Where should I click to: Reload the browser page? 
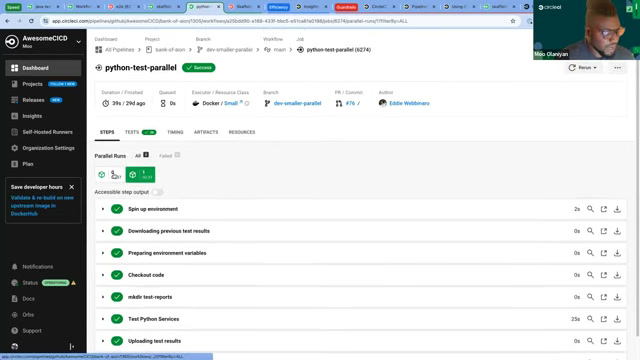(x=31, y=21)
